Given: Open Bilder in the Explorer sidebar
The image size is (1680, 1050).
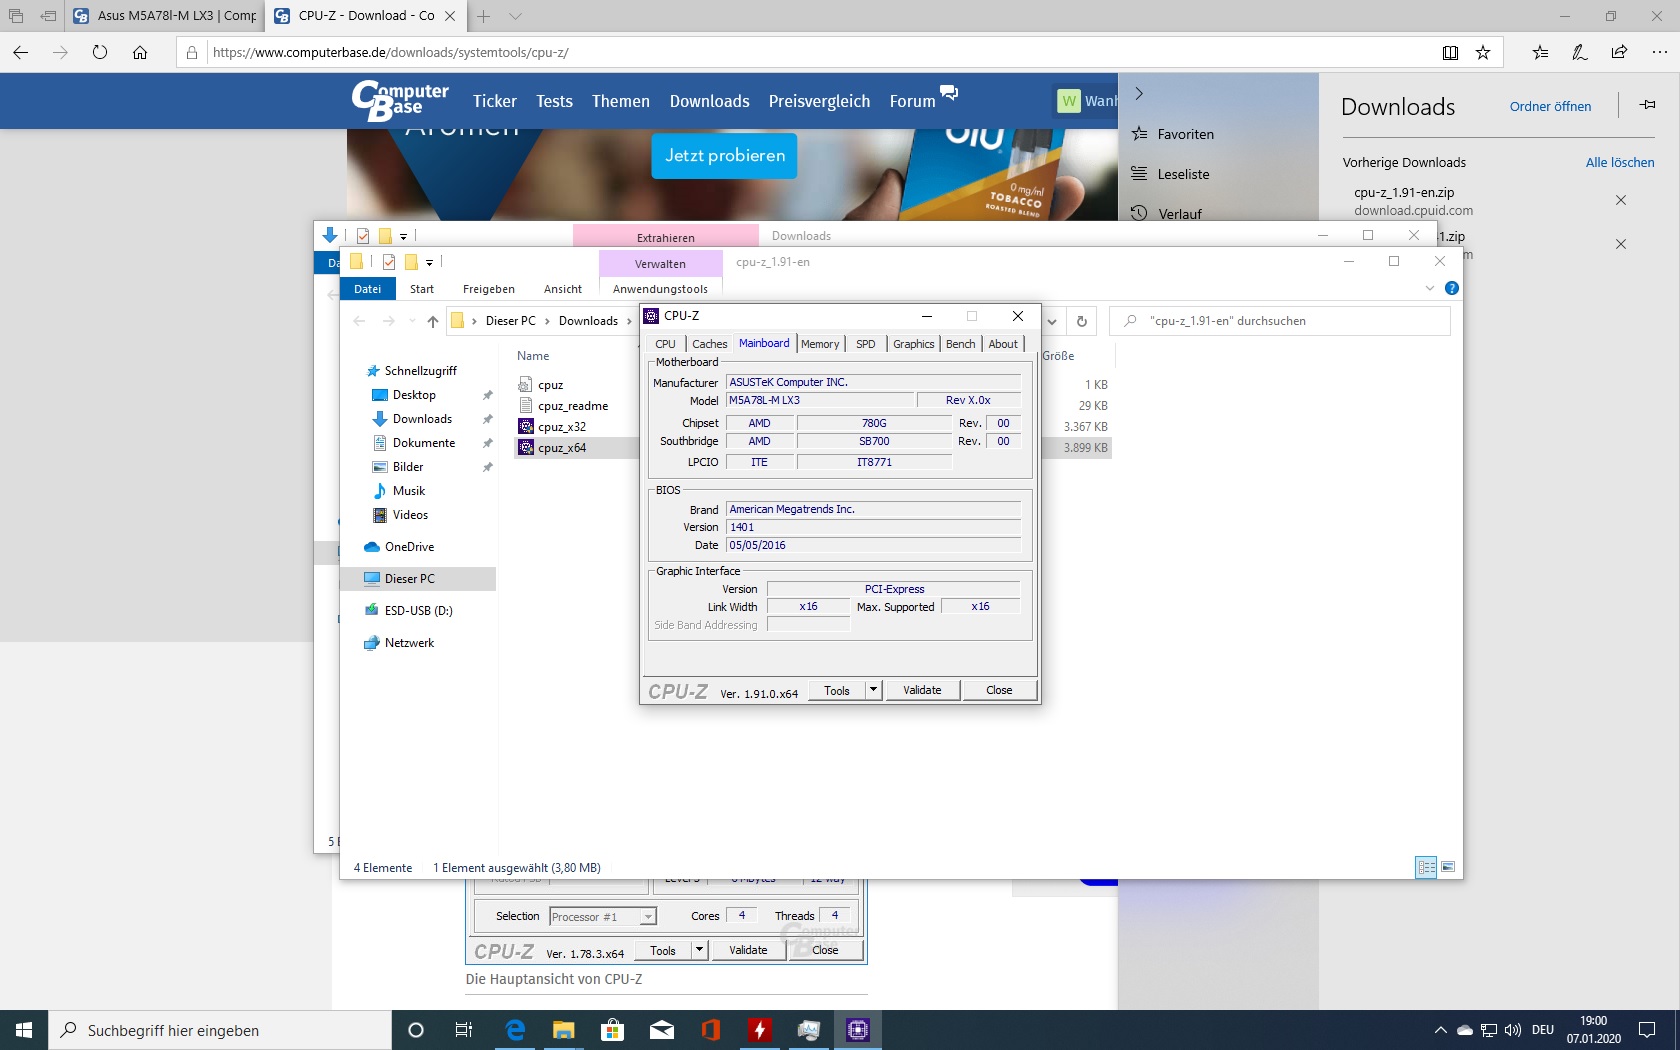Looking at the screenshot, I should [x=407, y=467].
